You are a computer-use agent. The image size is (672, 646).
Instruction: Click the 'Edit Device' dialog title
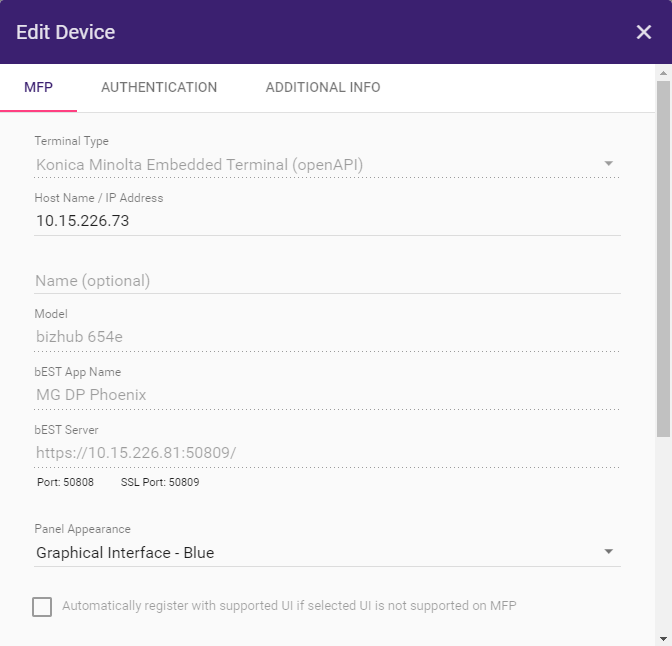(x=66, y=32)
